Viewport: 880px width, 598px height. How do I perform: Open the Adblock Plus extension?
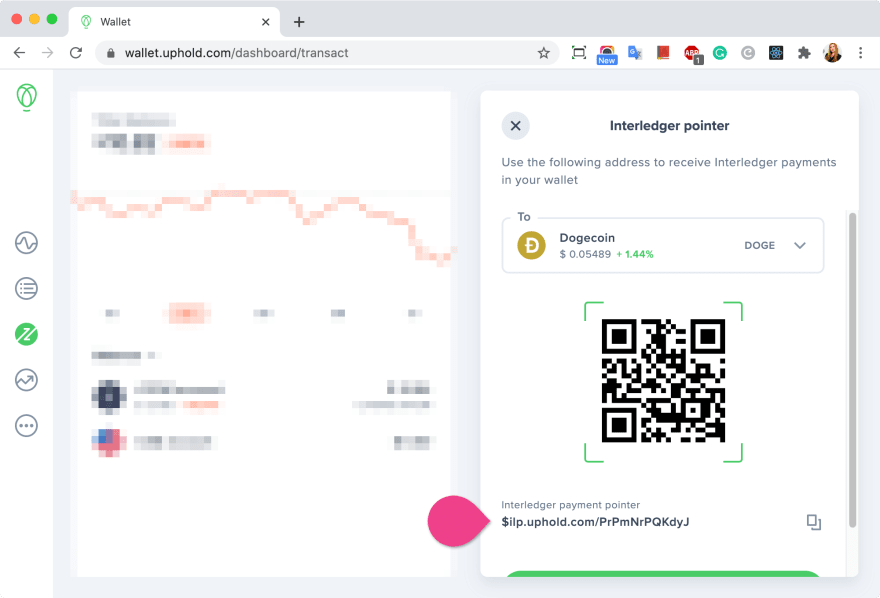(693, 54)
